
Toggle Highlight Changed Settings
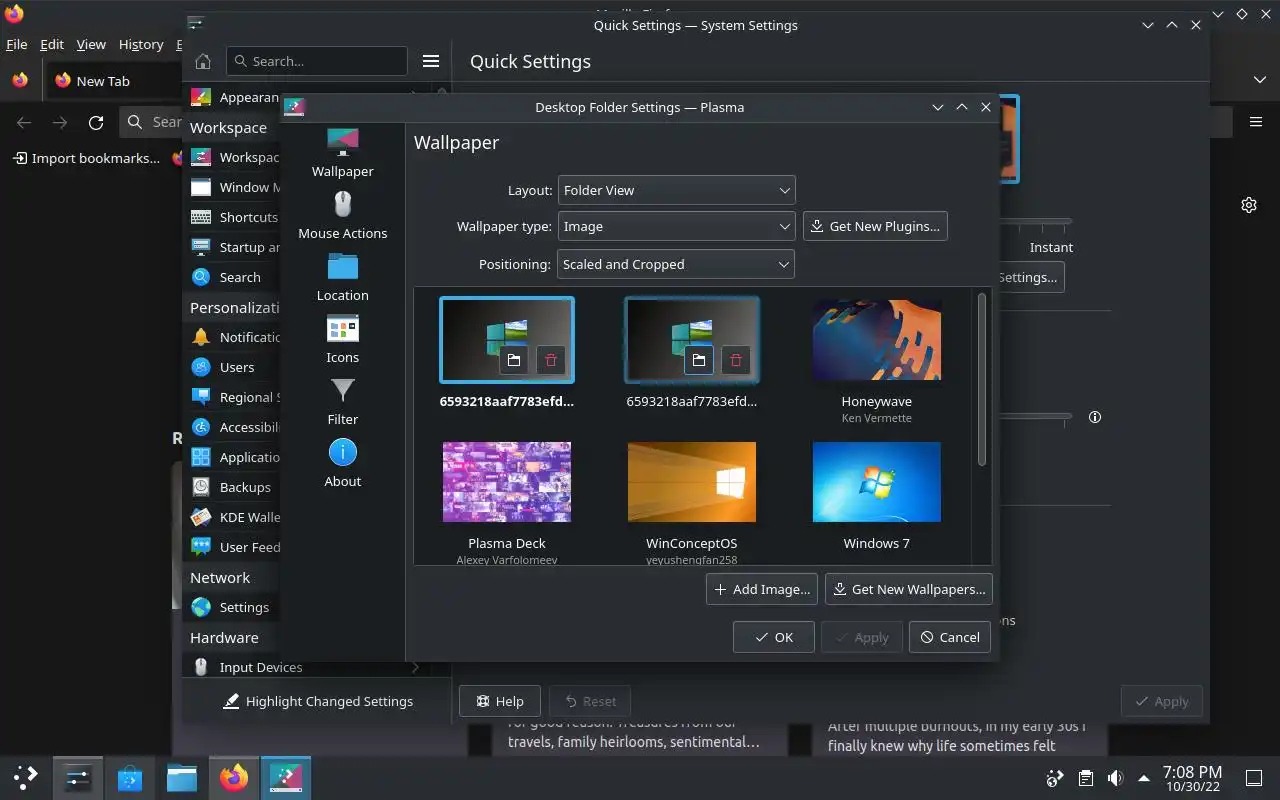318,701
